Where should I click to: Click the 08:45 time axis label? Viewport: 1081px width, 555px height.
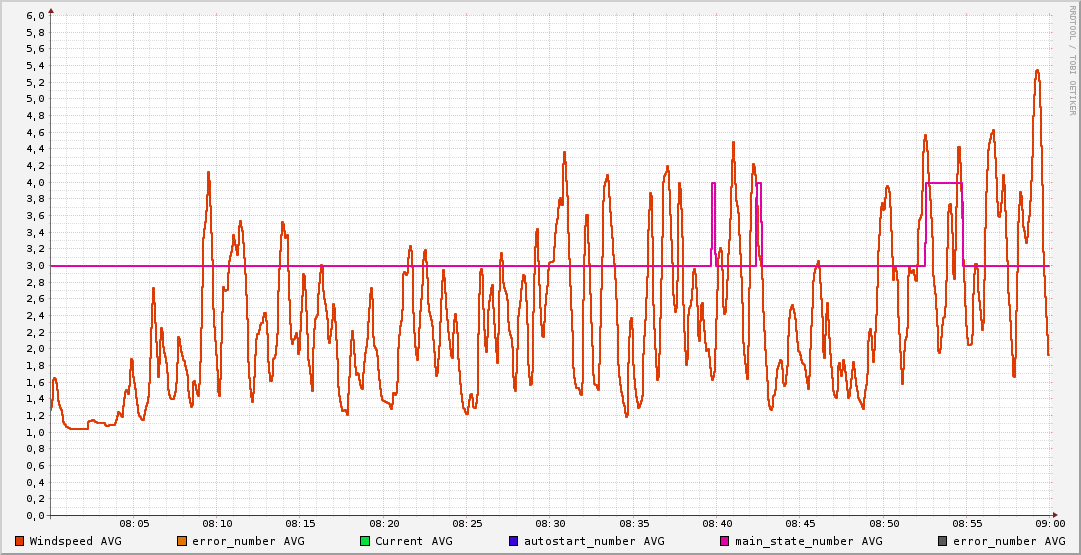[x=800, y=523]
